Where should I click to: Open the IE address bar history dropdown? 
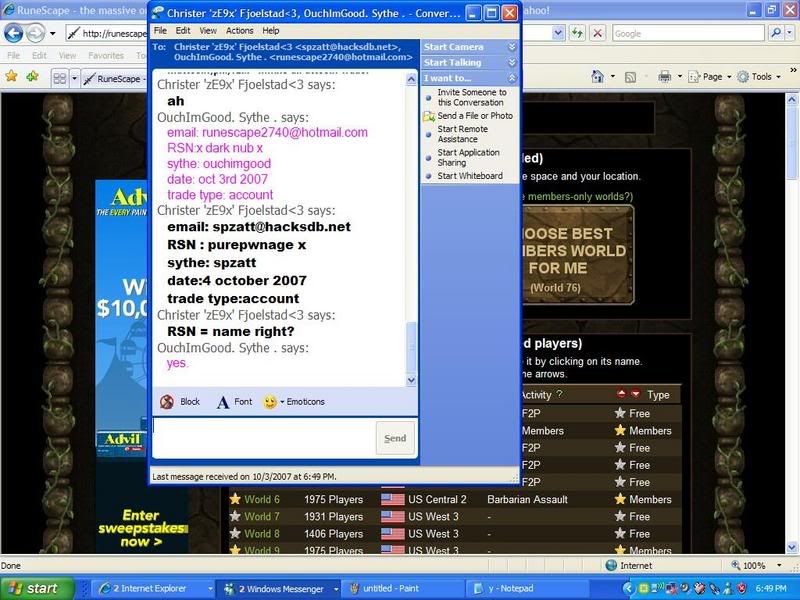(x=558, y=34)
